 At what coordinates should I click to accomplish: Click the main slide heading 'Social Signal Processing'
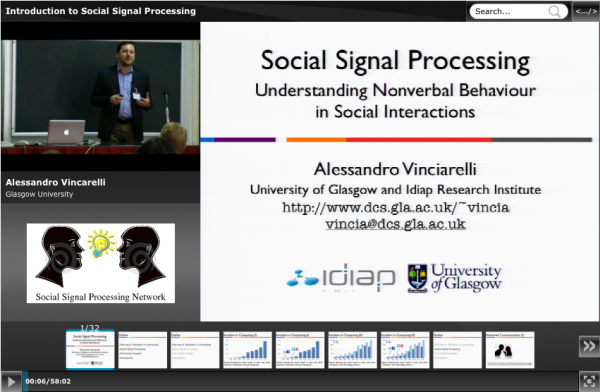click(x=395, y=61)
